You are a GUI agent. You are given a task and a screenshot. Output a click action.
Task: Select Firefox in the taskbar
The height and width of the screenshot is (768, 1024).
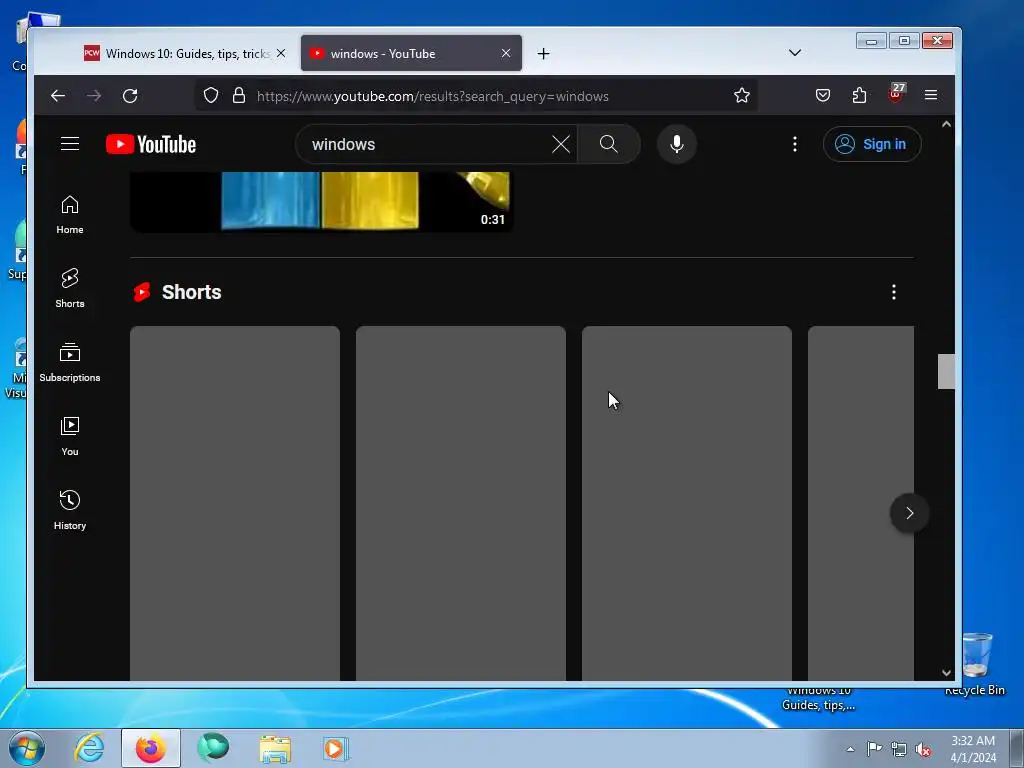[x=151, y=748]
